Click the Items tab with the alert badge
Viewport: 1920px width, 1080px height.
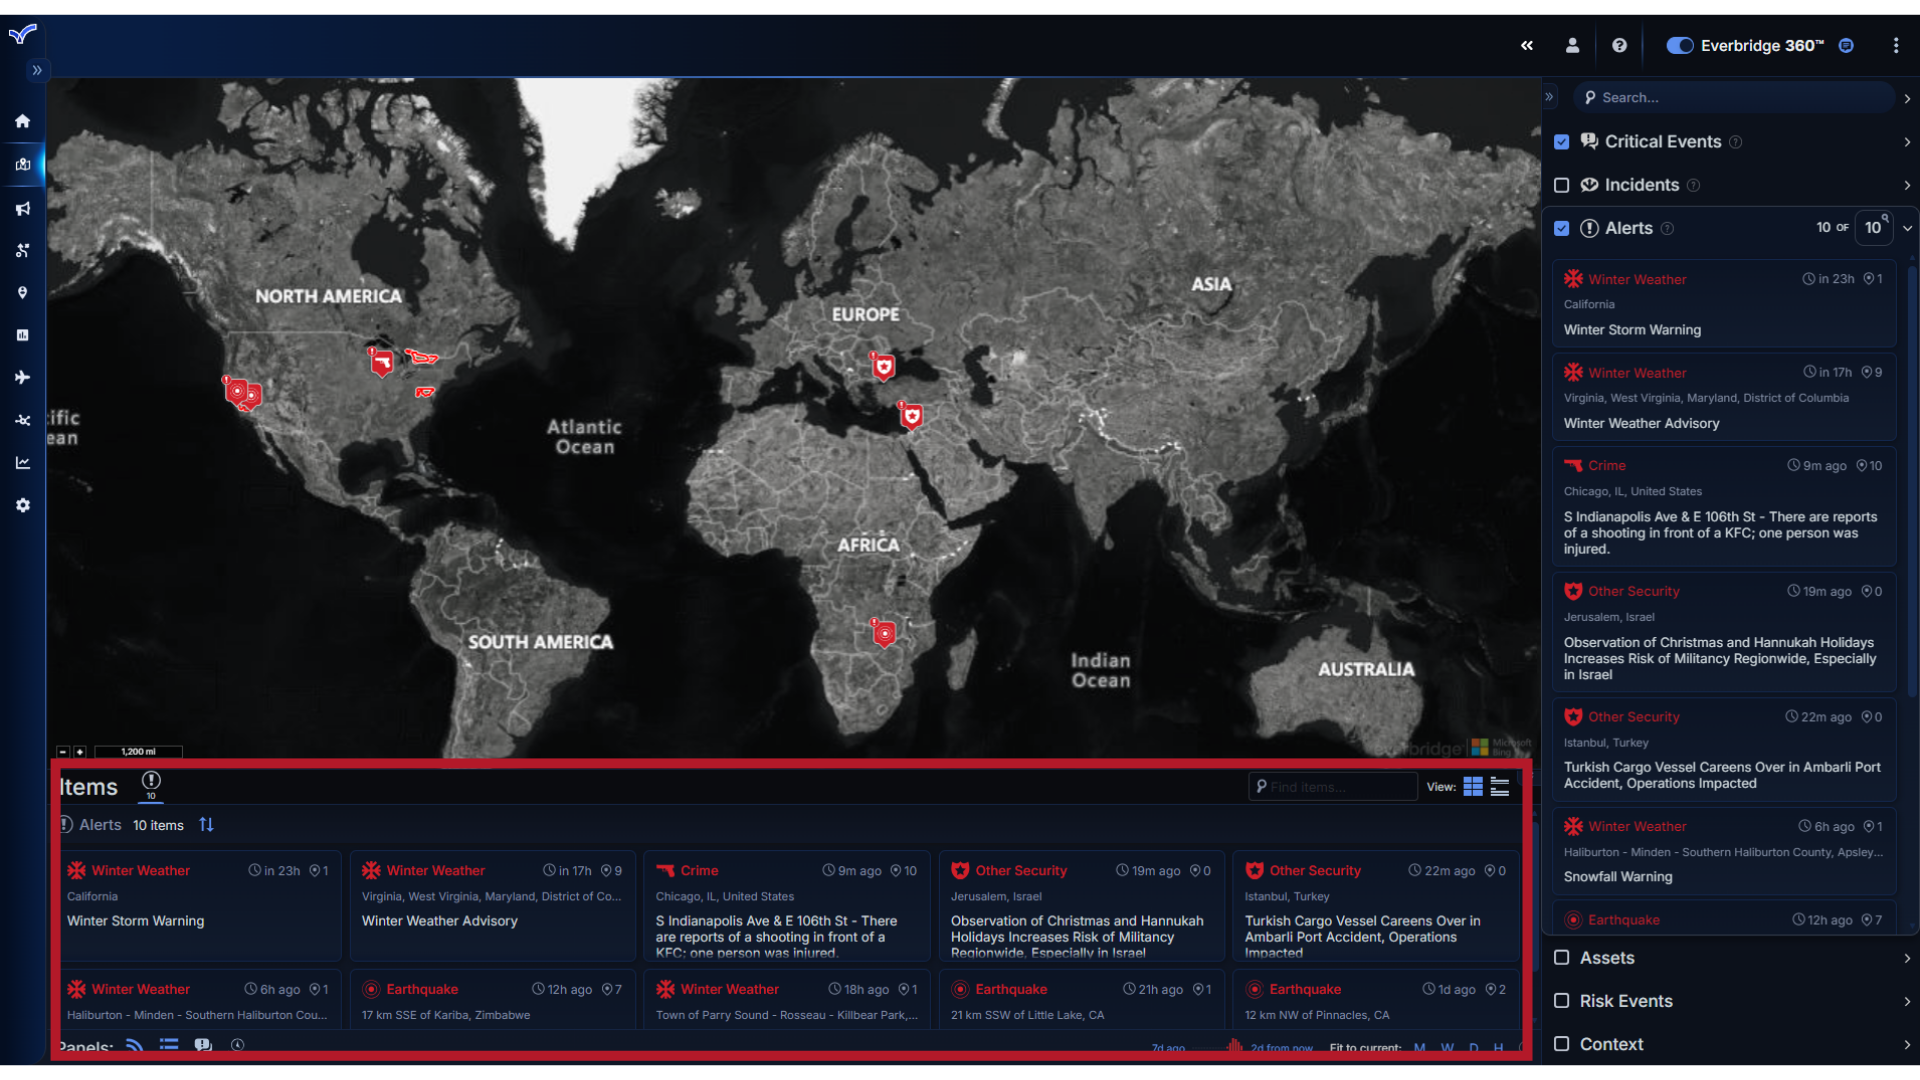click(151, 786)
